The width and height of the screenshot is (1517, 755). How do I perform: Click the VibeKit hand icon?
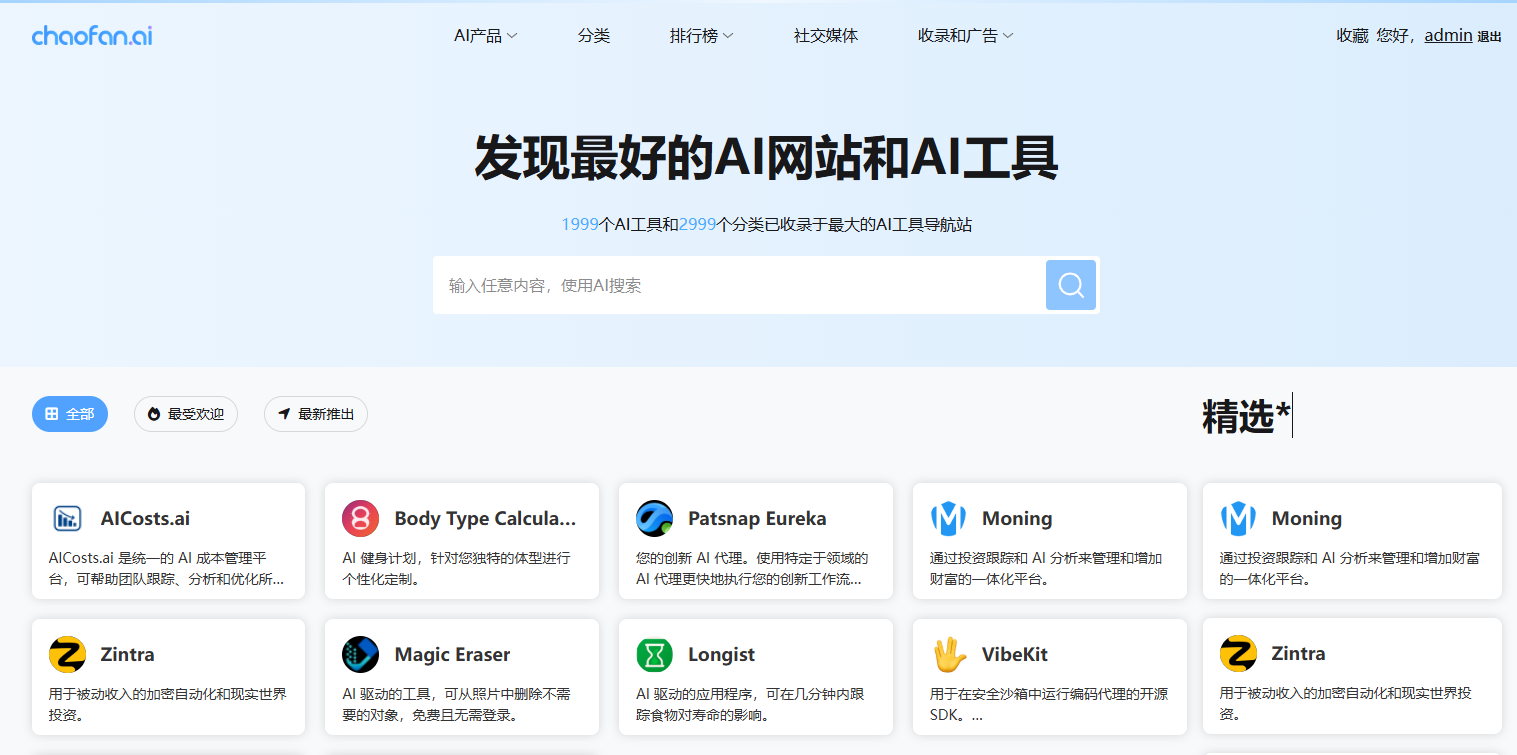pos(948,654)
